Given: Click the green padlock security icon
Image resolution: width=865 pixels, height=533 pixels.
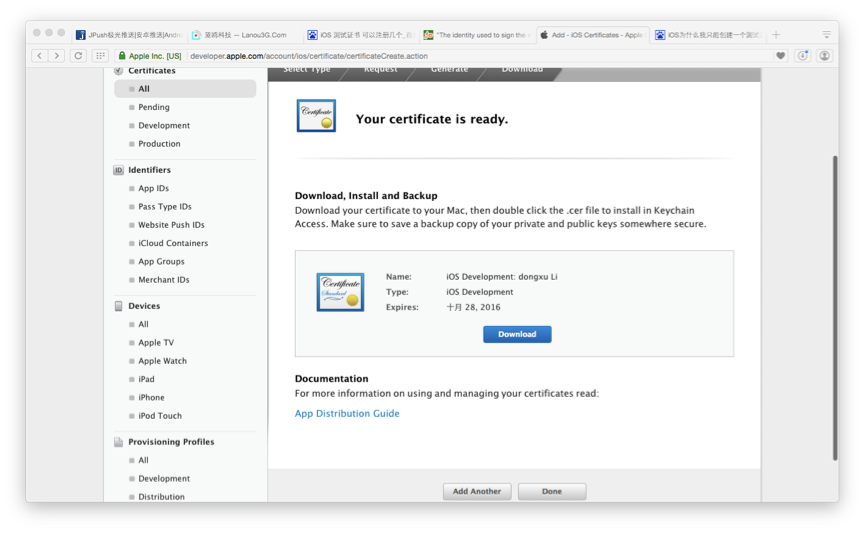Looking at the screenshot, I should click(x=122, y=56).
